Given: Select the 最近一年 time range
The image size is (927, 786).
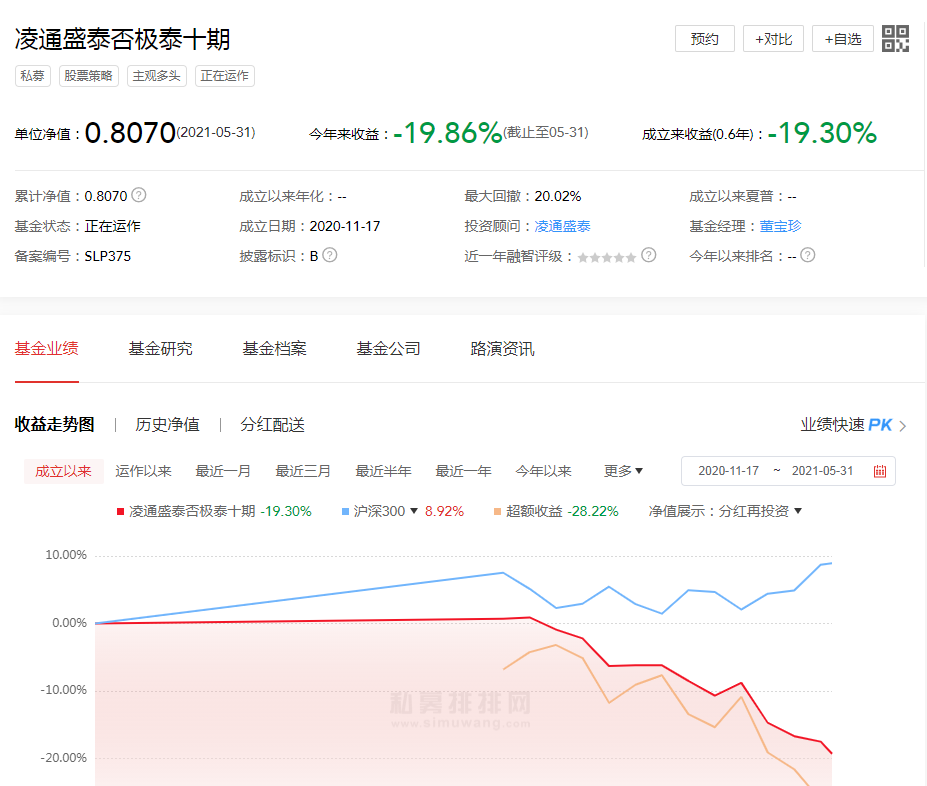Looking at the screenshot, I should 464,471.
